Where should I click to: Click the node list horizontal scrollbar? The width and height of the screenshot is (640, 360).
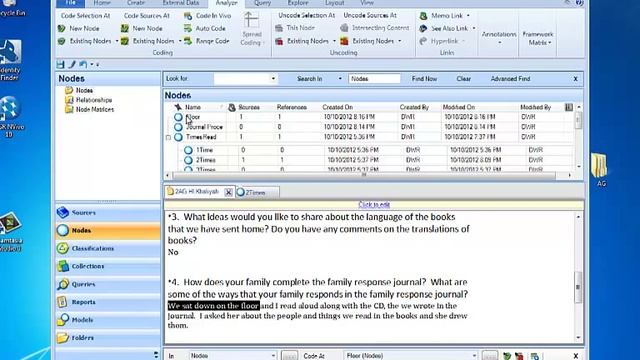(364, 176)
